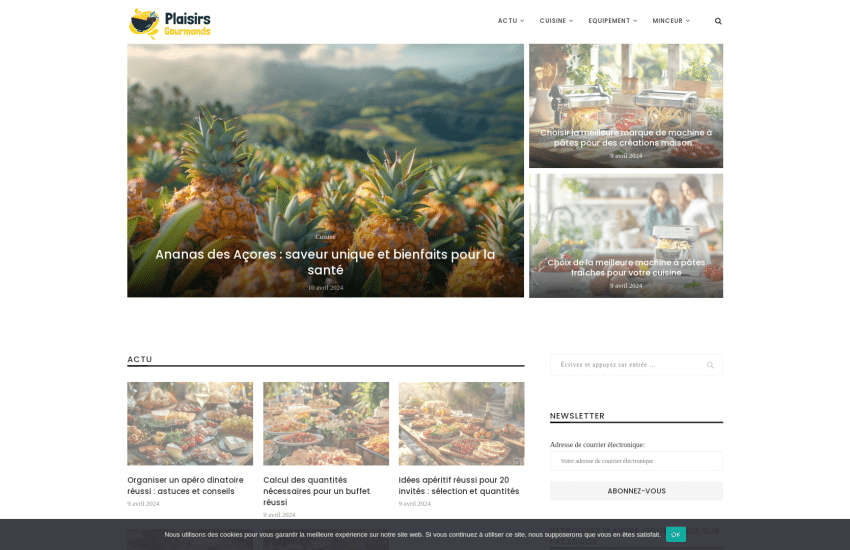Expand the CUISINE menu dropdown
Screen dimensions: 850x550
click(556, 21)
